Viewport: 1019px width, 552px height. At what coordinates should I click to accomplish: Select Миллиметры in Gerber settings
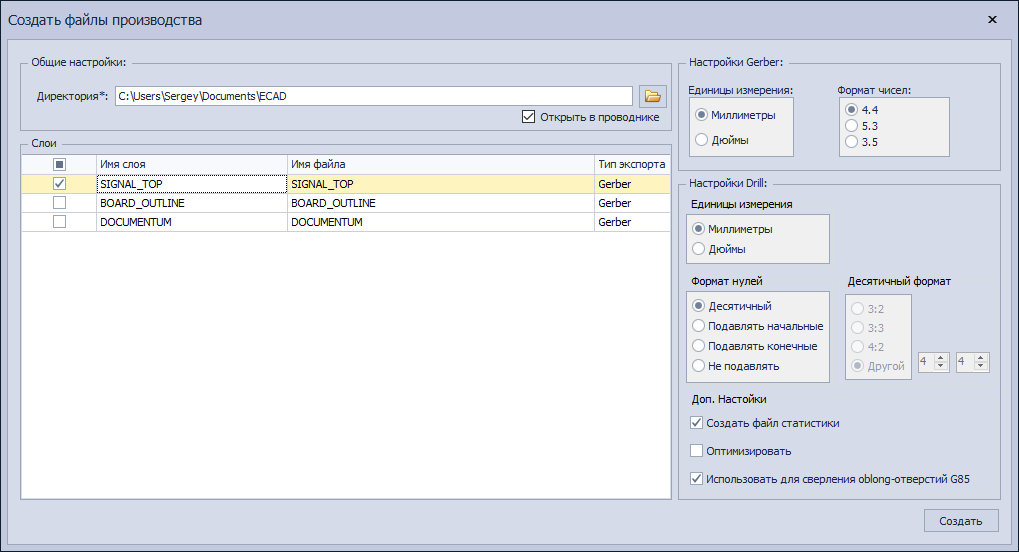click(701, 115)
